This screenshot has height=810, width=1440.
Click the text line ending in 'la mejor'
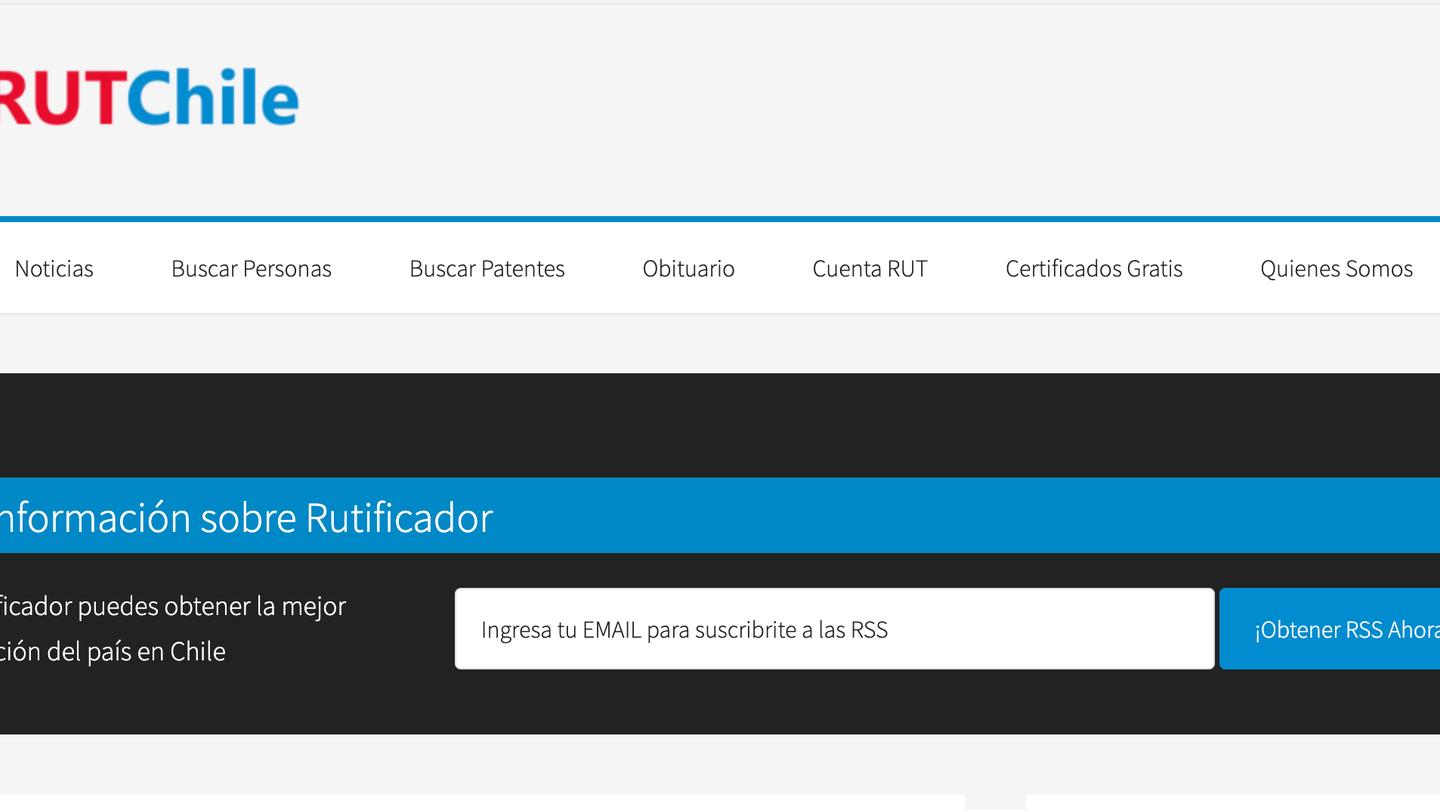click(172, 606)
